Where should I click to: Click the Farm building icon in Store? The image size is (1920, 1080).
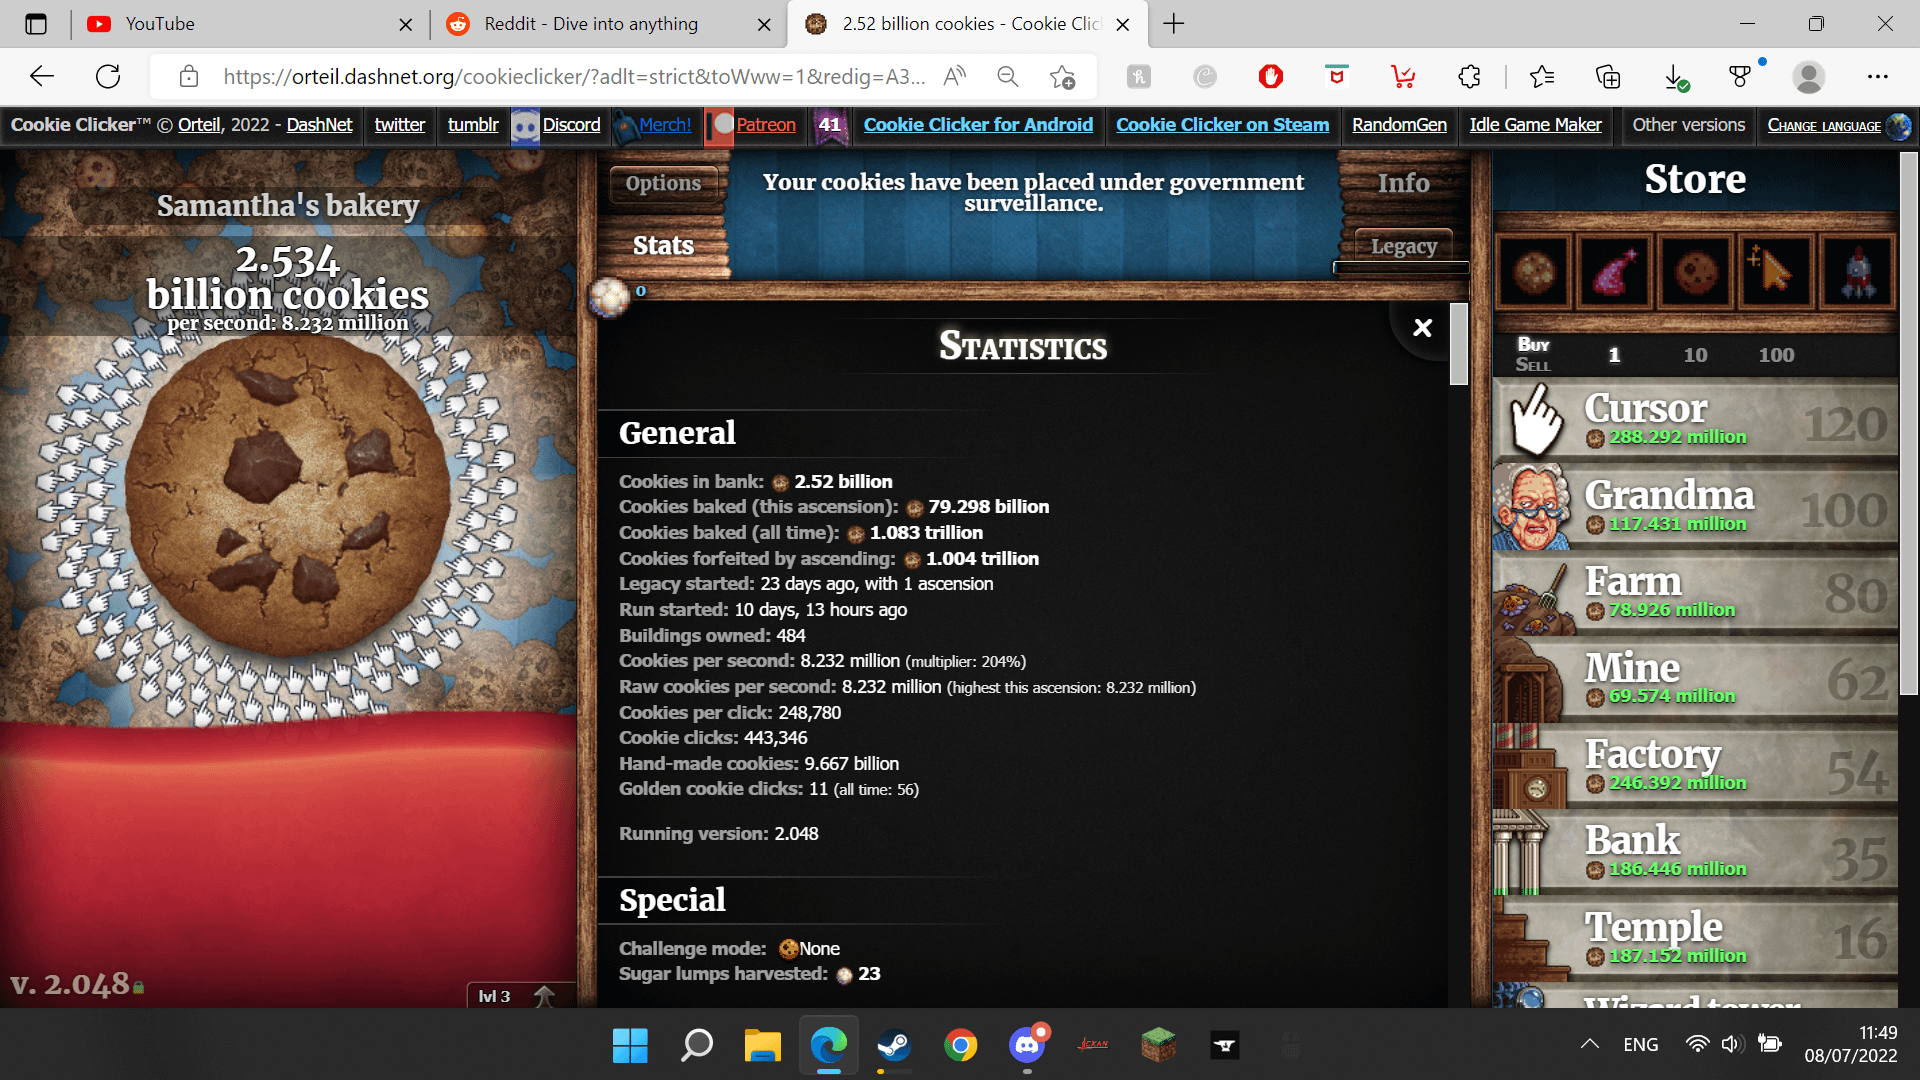[1534, 593]
